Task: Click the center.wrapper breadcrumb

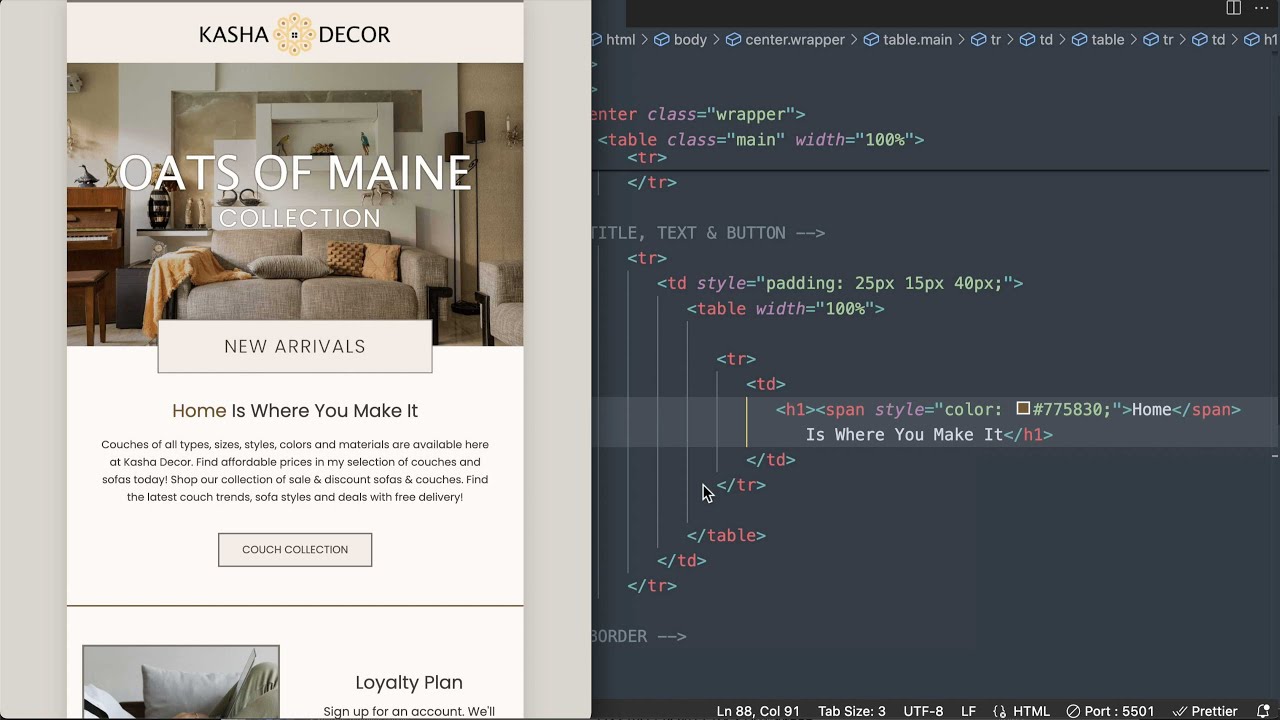Action: 785,40
